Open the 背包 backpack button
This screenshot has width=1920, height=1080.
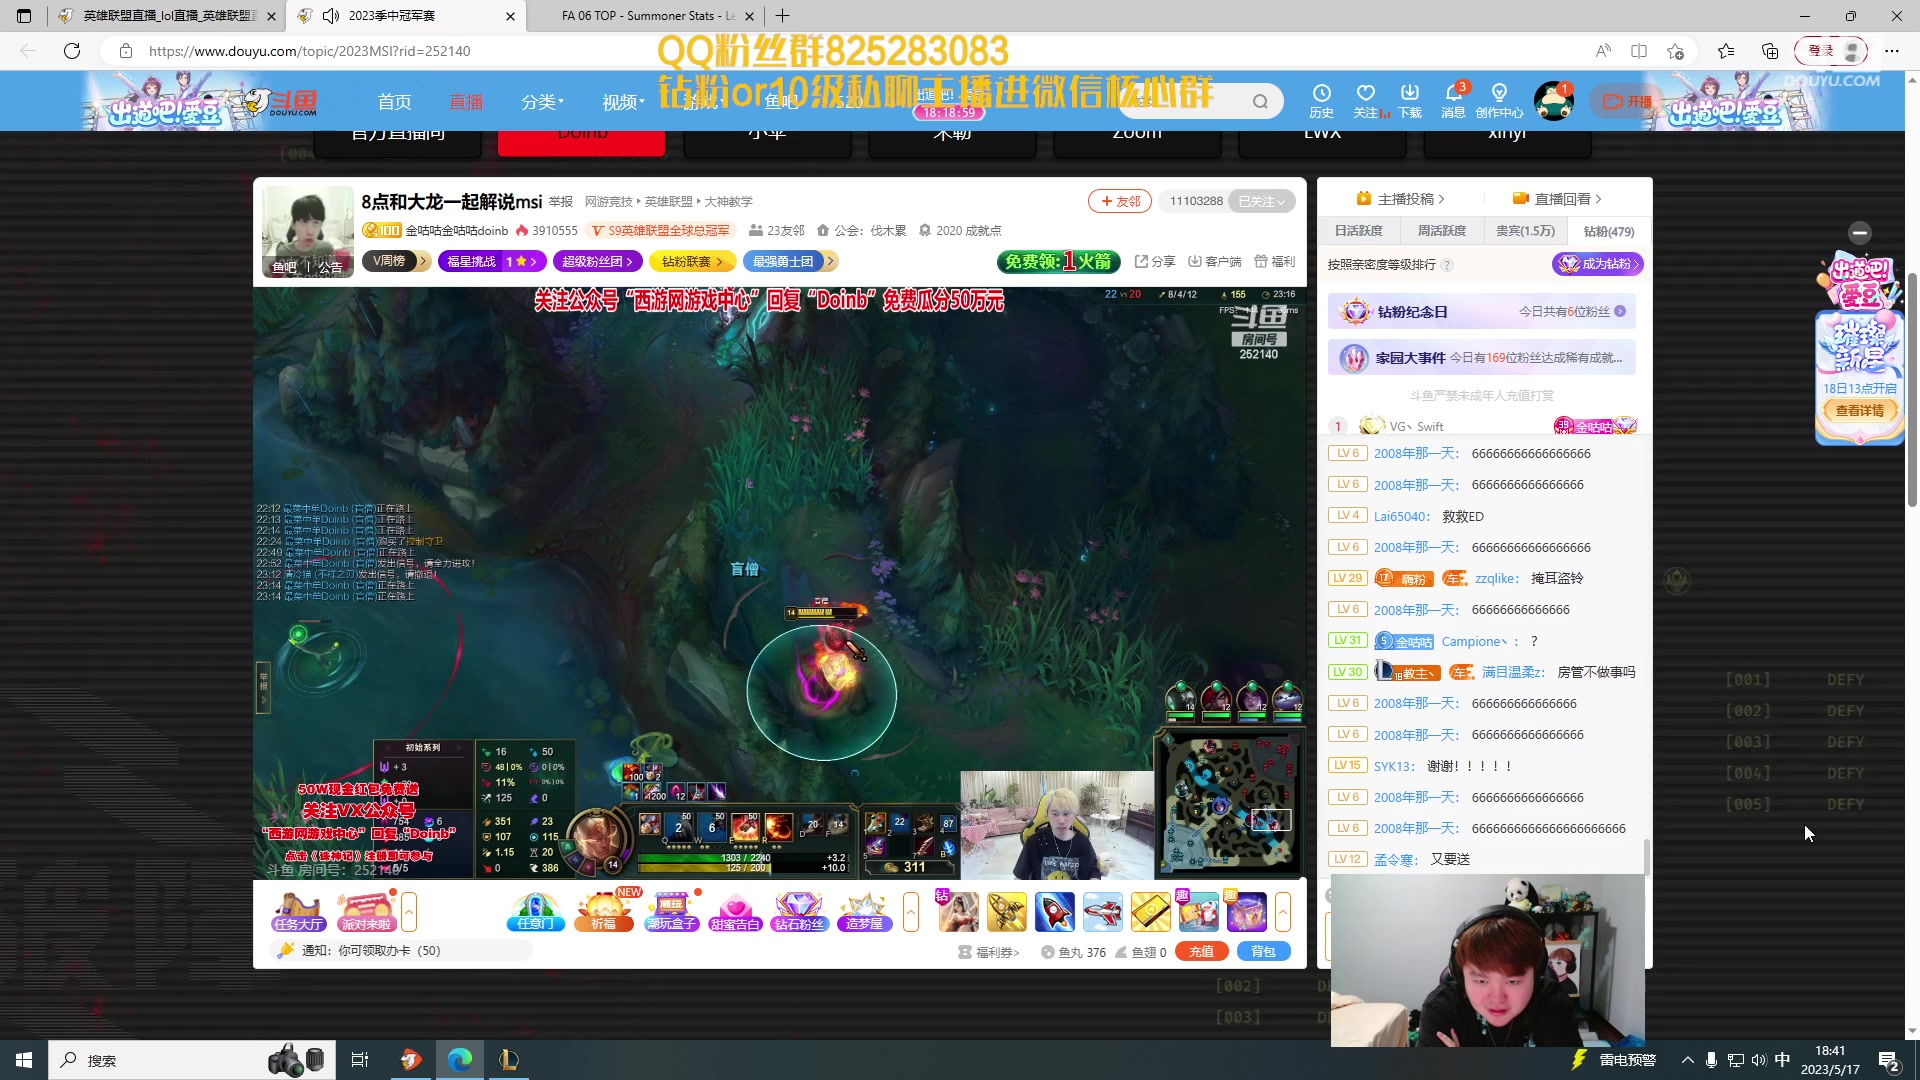[x=1263, y=952]
